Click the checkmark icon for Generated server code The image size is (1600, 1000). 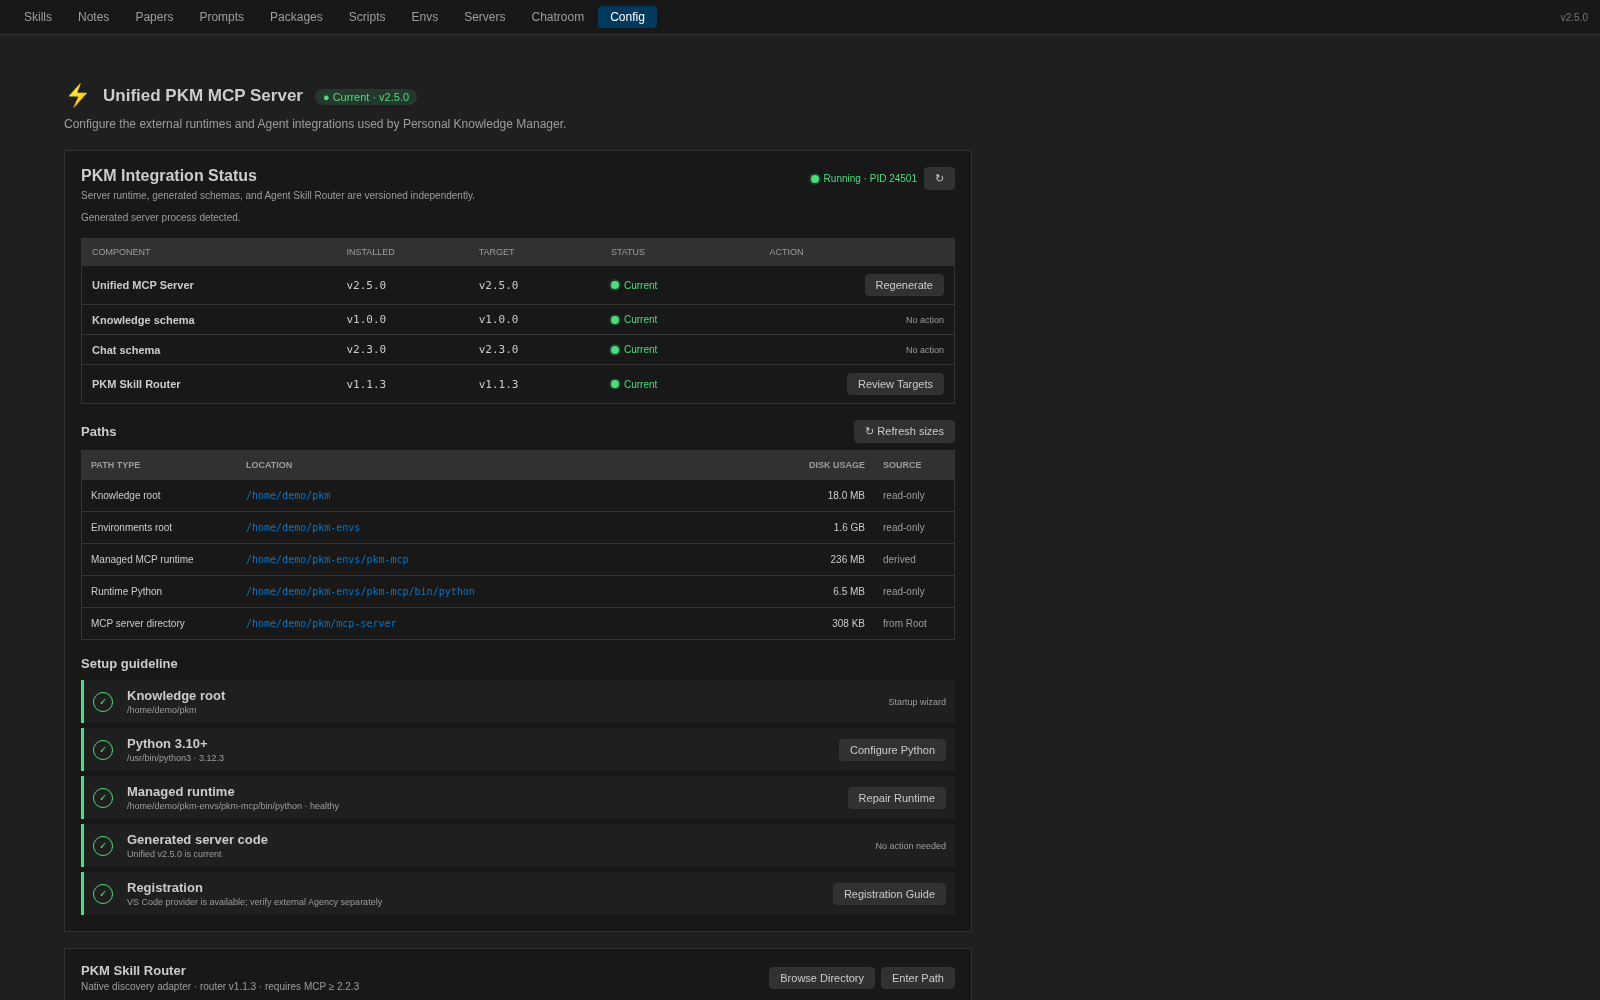pos(103,846)
